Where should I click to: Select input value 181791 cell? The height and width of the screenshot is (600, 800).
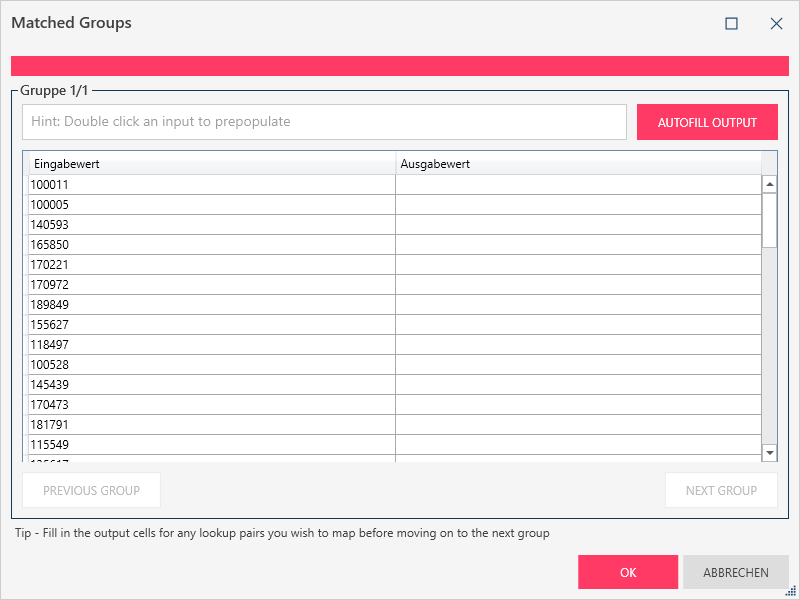coord(210,425)
